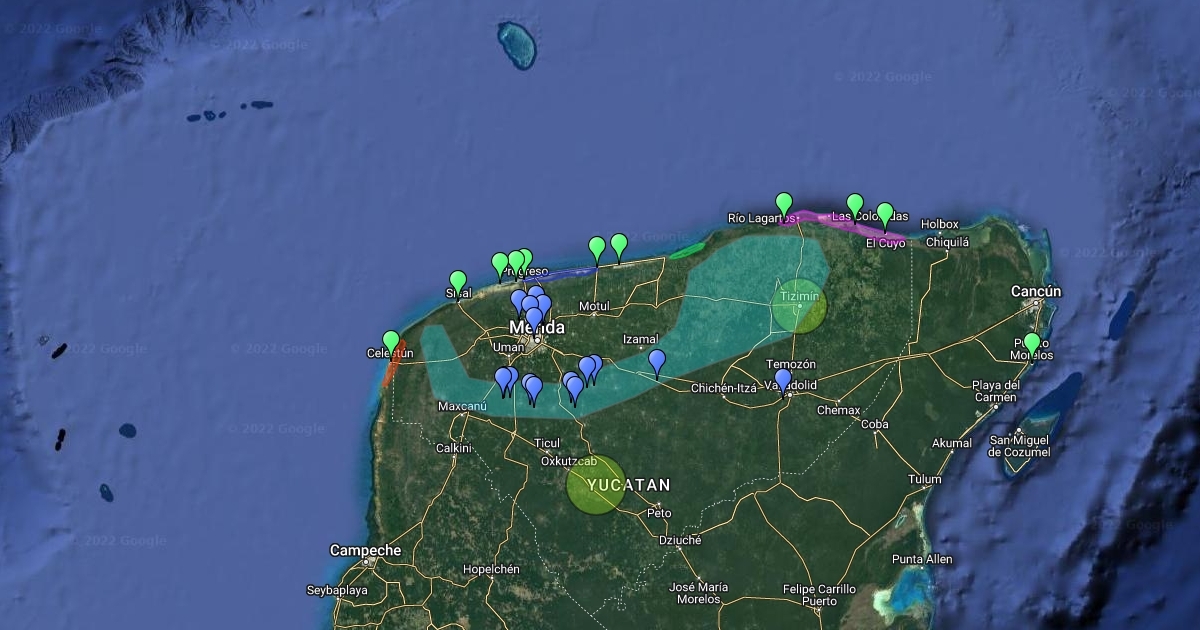
Task: Select the blue pin southeast of Izamal
Action: pyautogui.click(x=657, y=359)
